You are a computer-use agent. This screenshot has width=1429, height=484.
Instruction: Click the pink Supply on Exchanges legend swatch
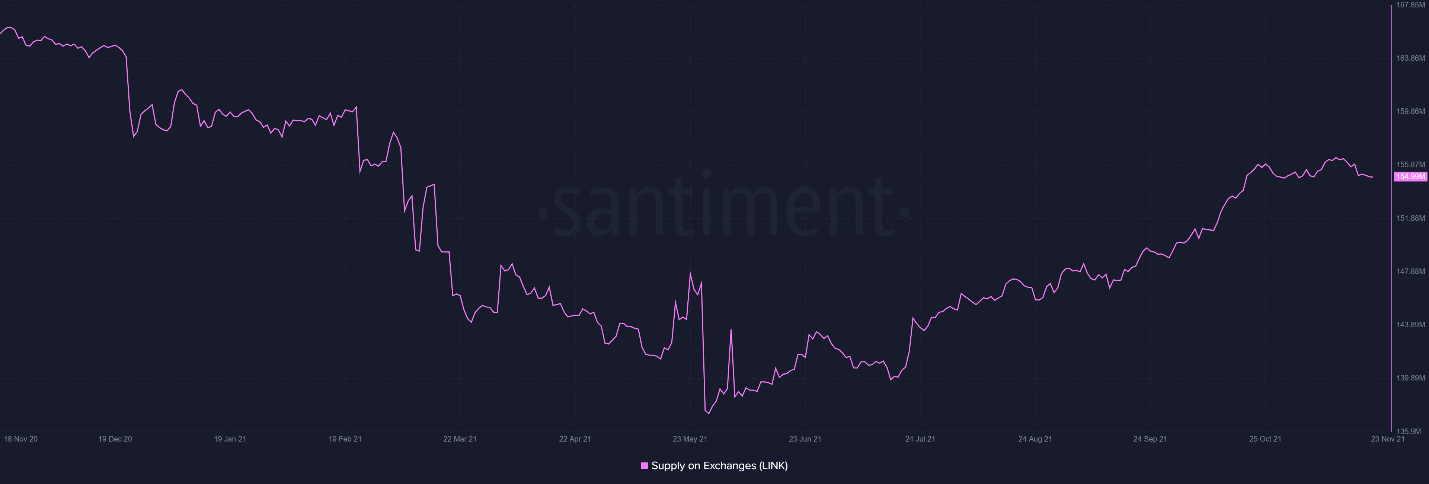click(643, 466)
